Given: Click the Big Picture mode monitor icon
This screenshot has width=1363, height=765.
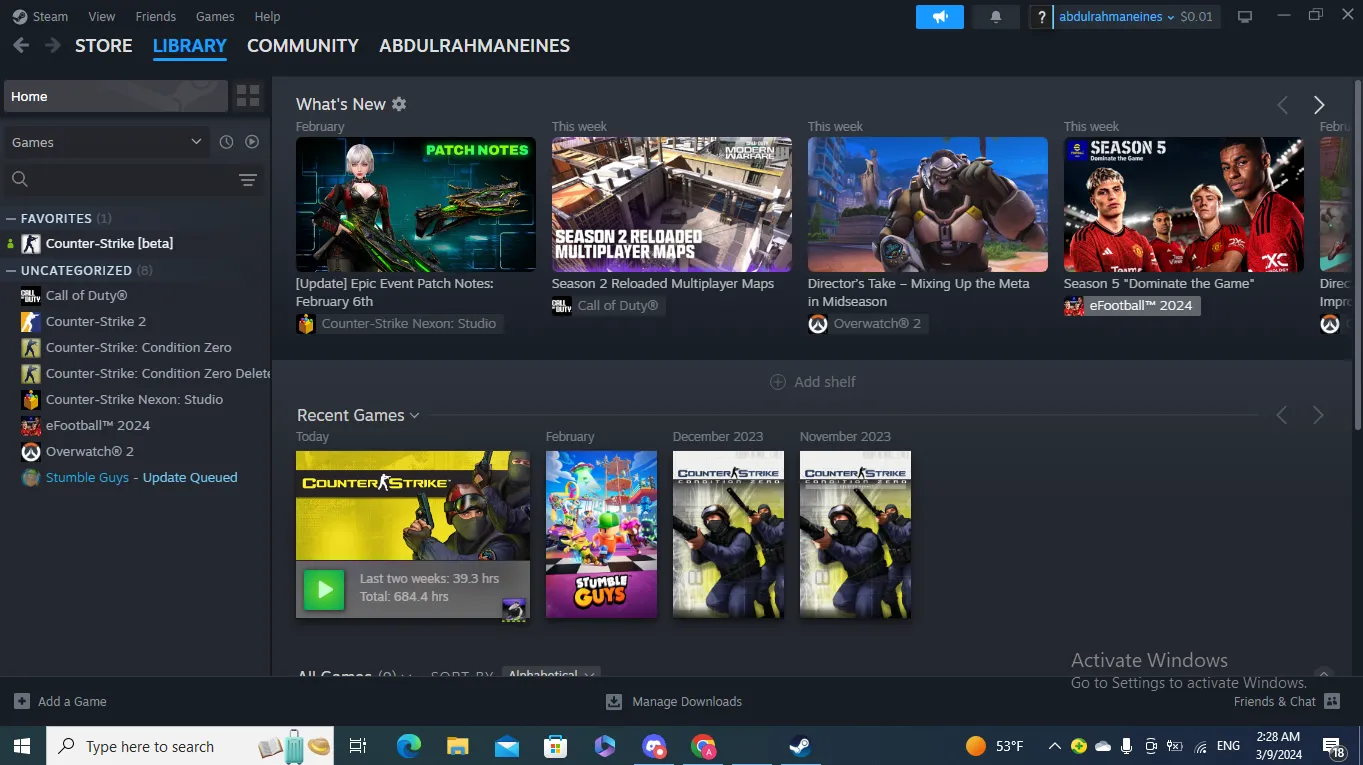Looking at the screenshot, I should pos(1245,17).
